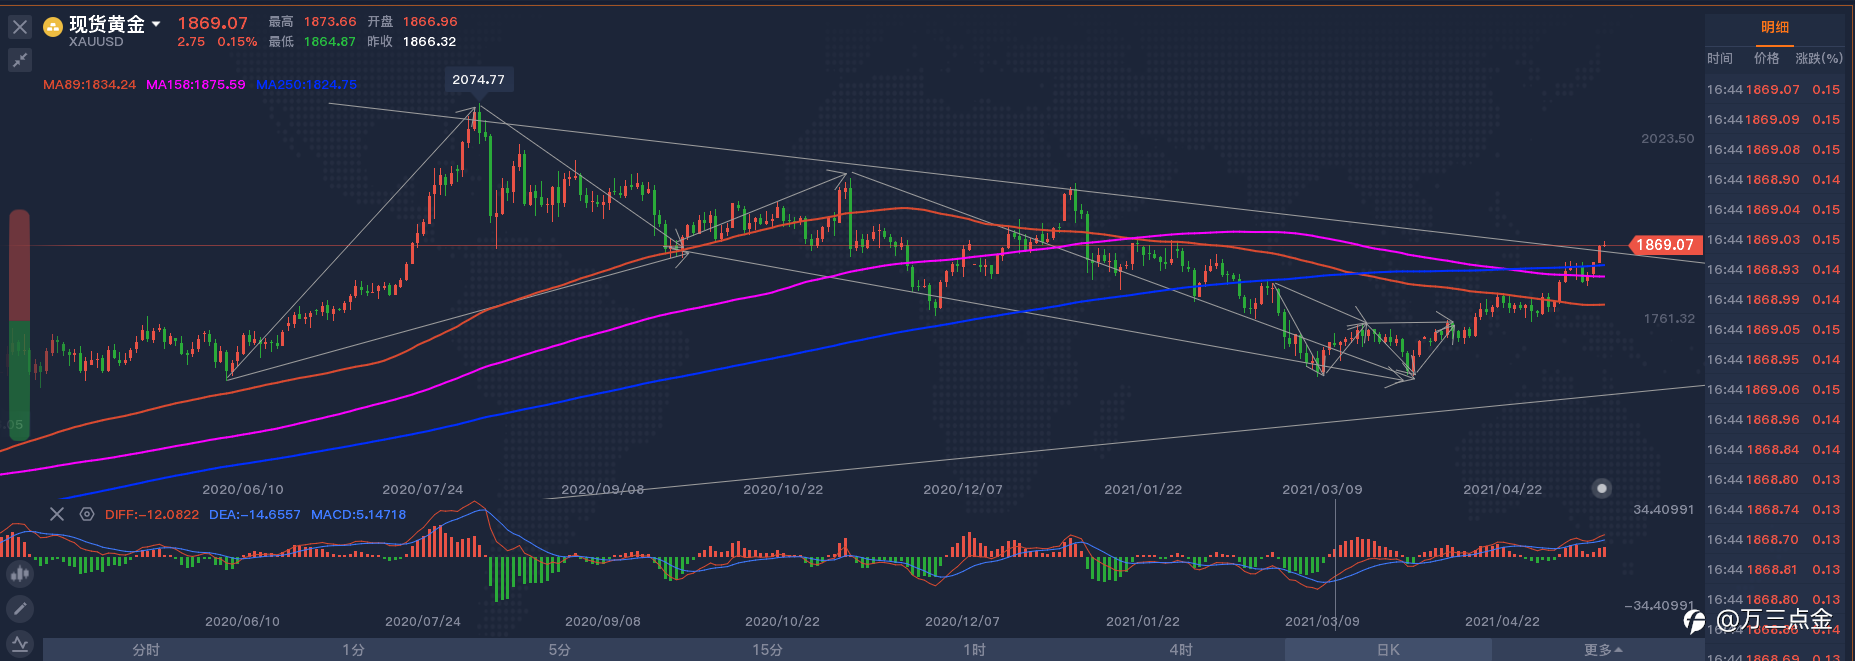
Task: Click the MA89:1834.24 indicator label
Action: point(89,85)
